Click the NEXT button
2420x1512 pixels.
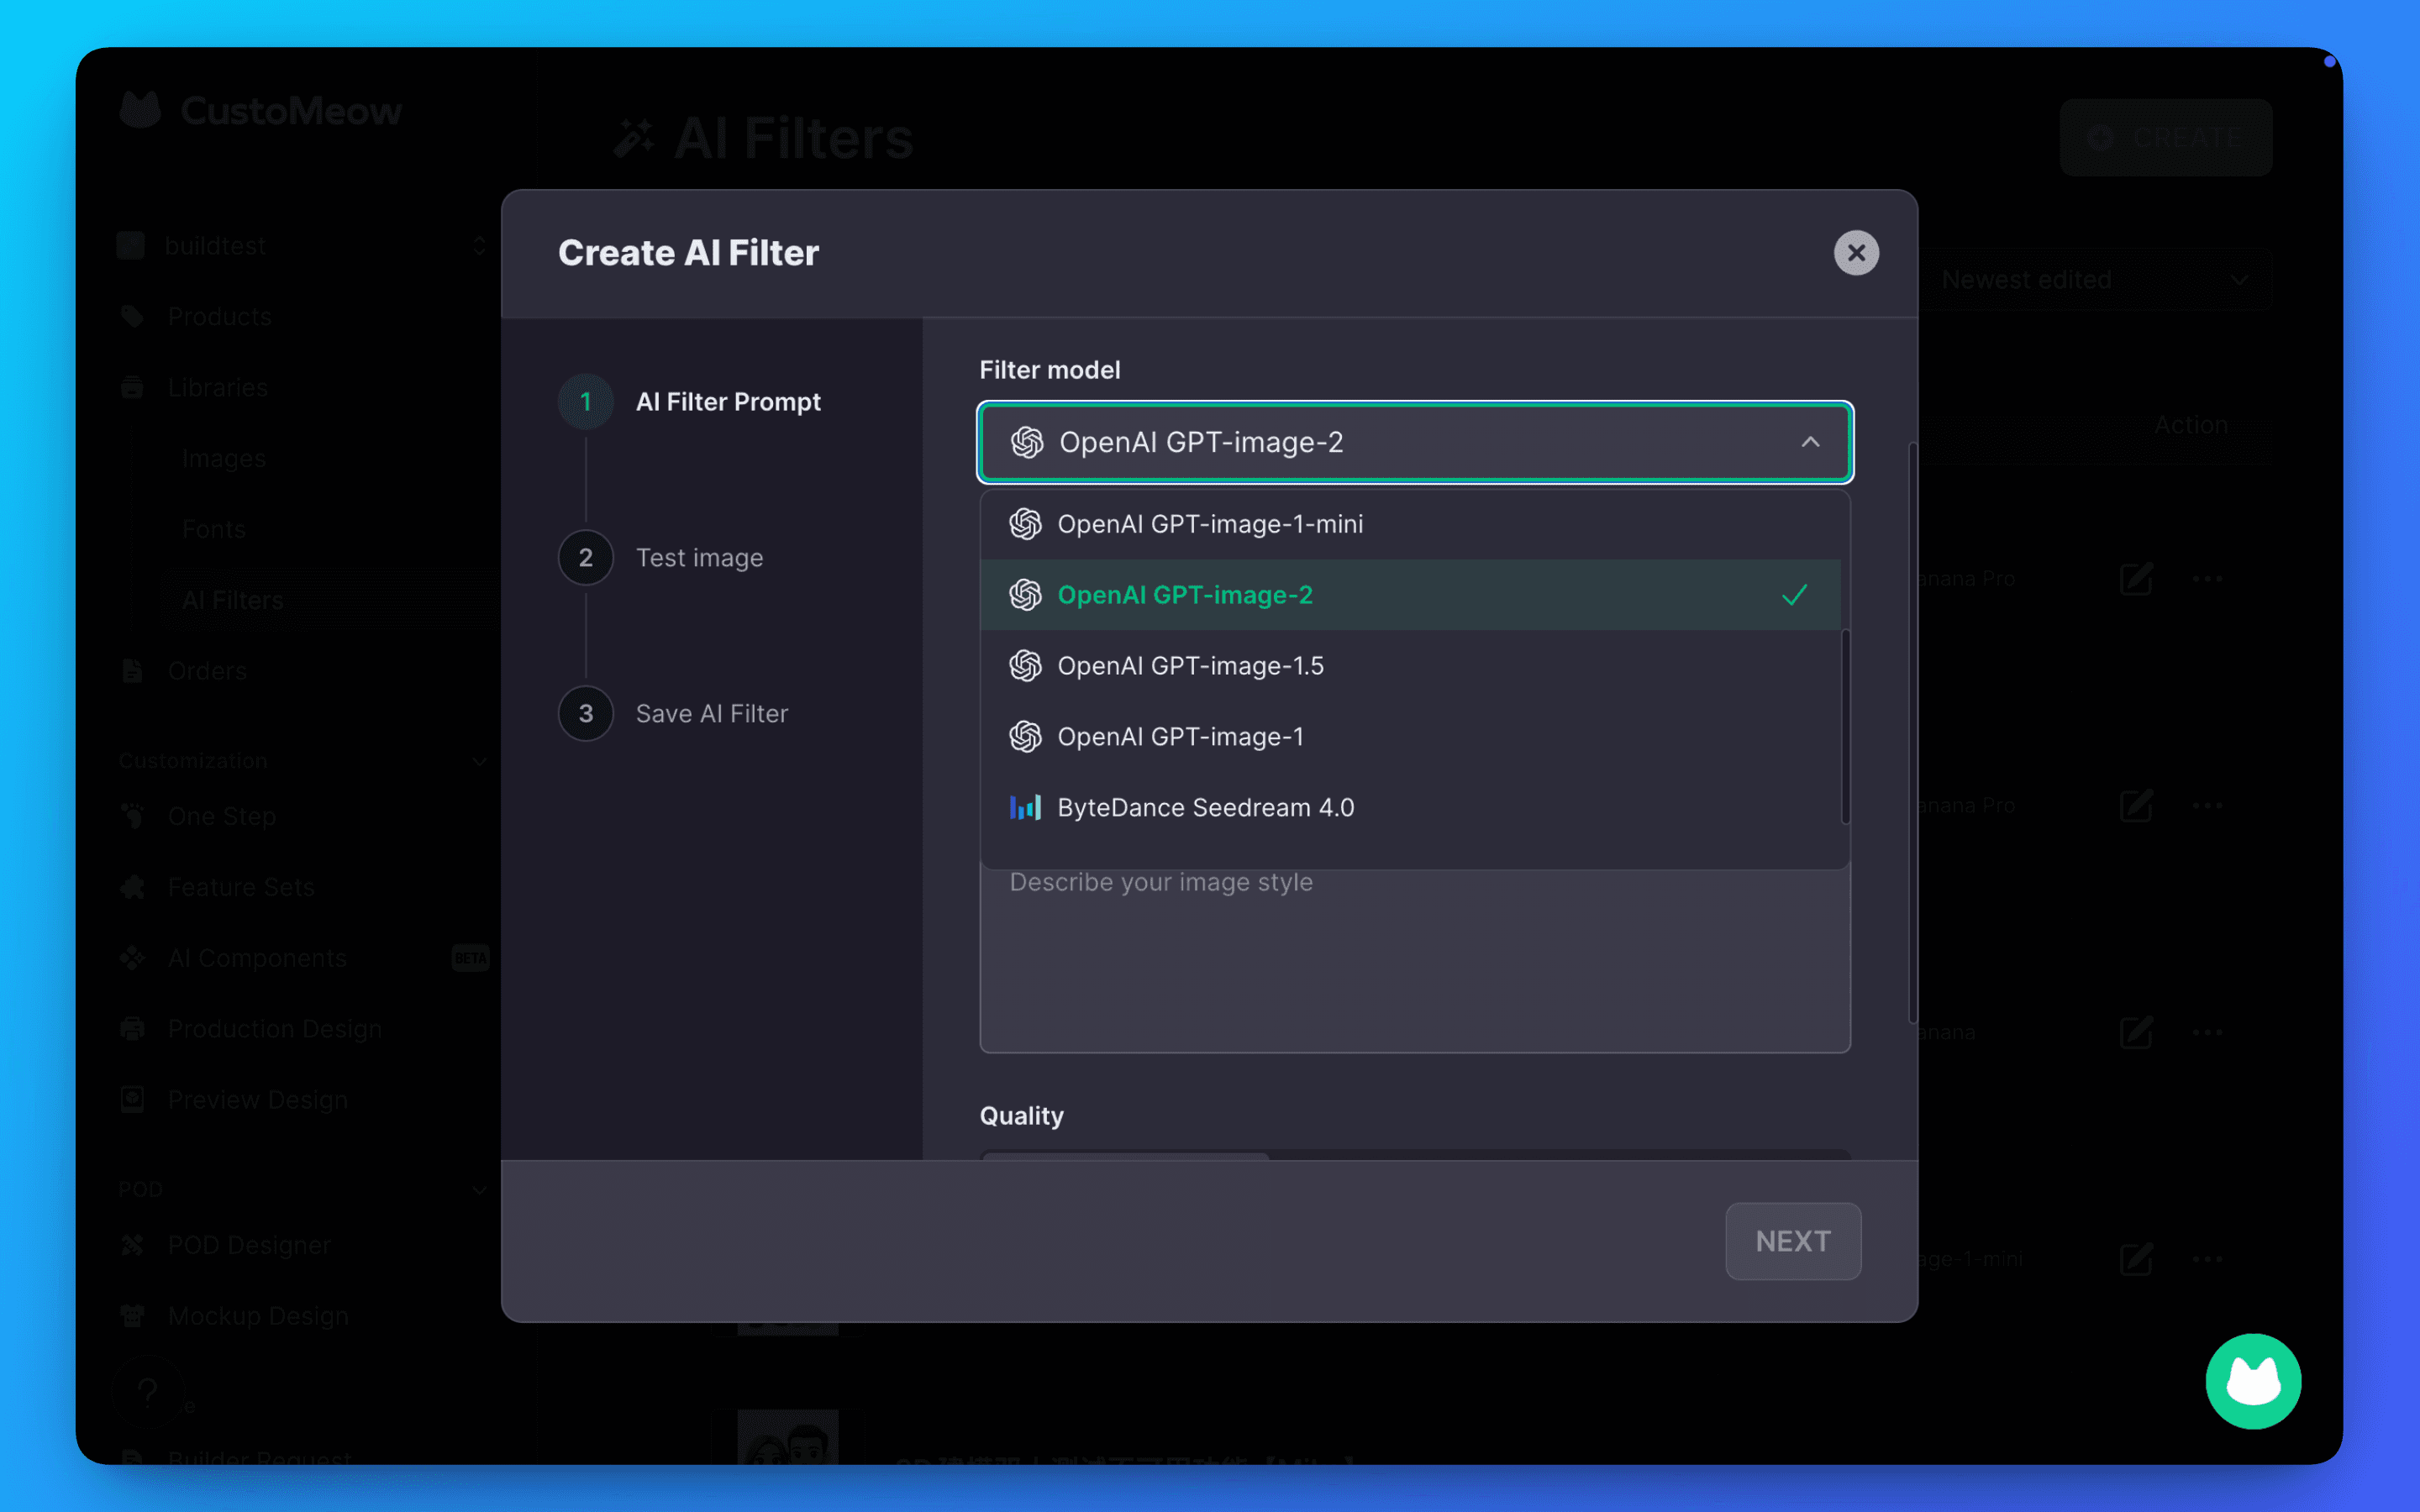(x=1793, y=1241)
